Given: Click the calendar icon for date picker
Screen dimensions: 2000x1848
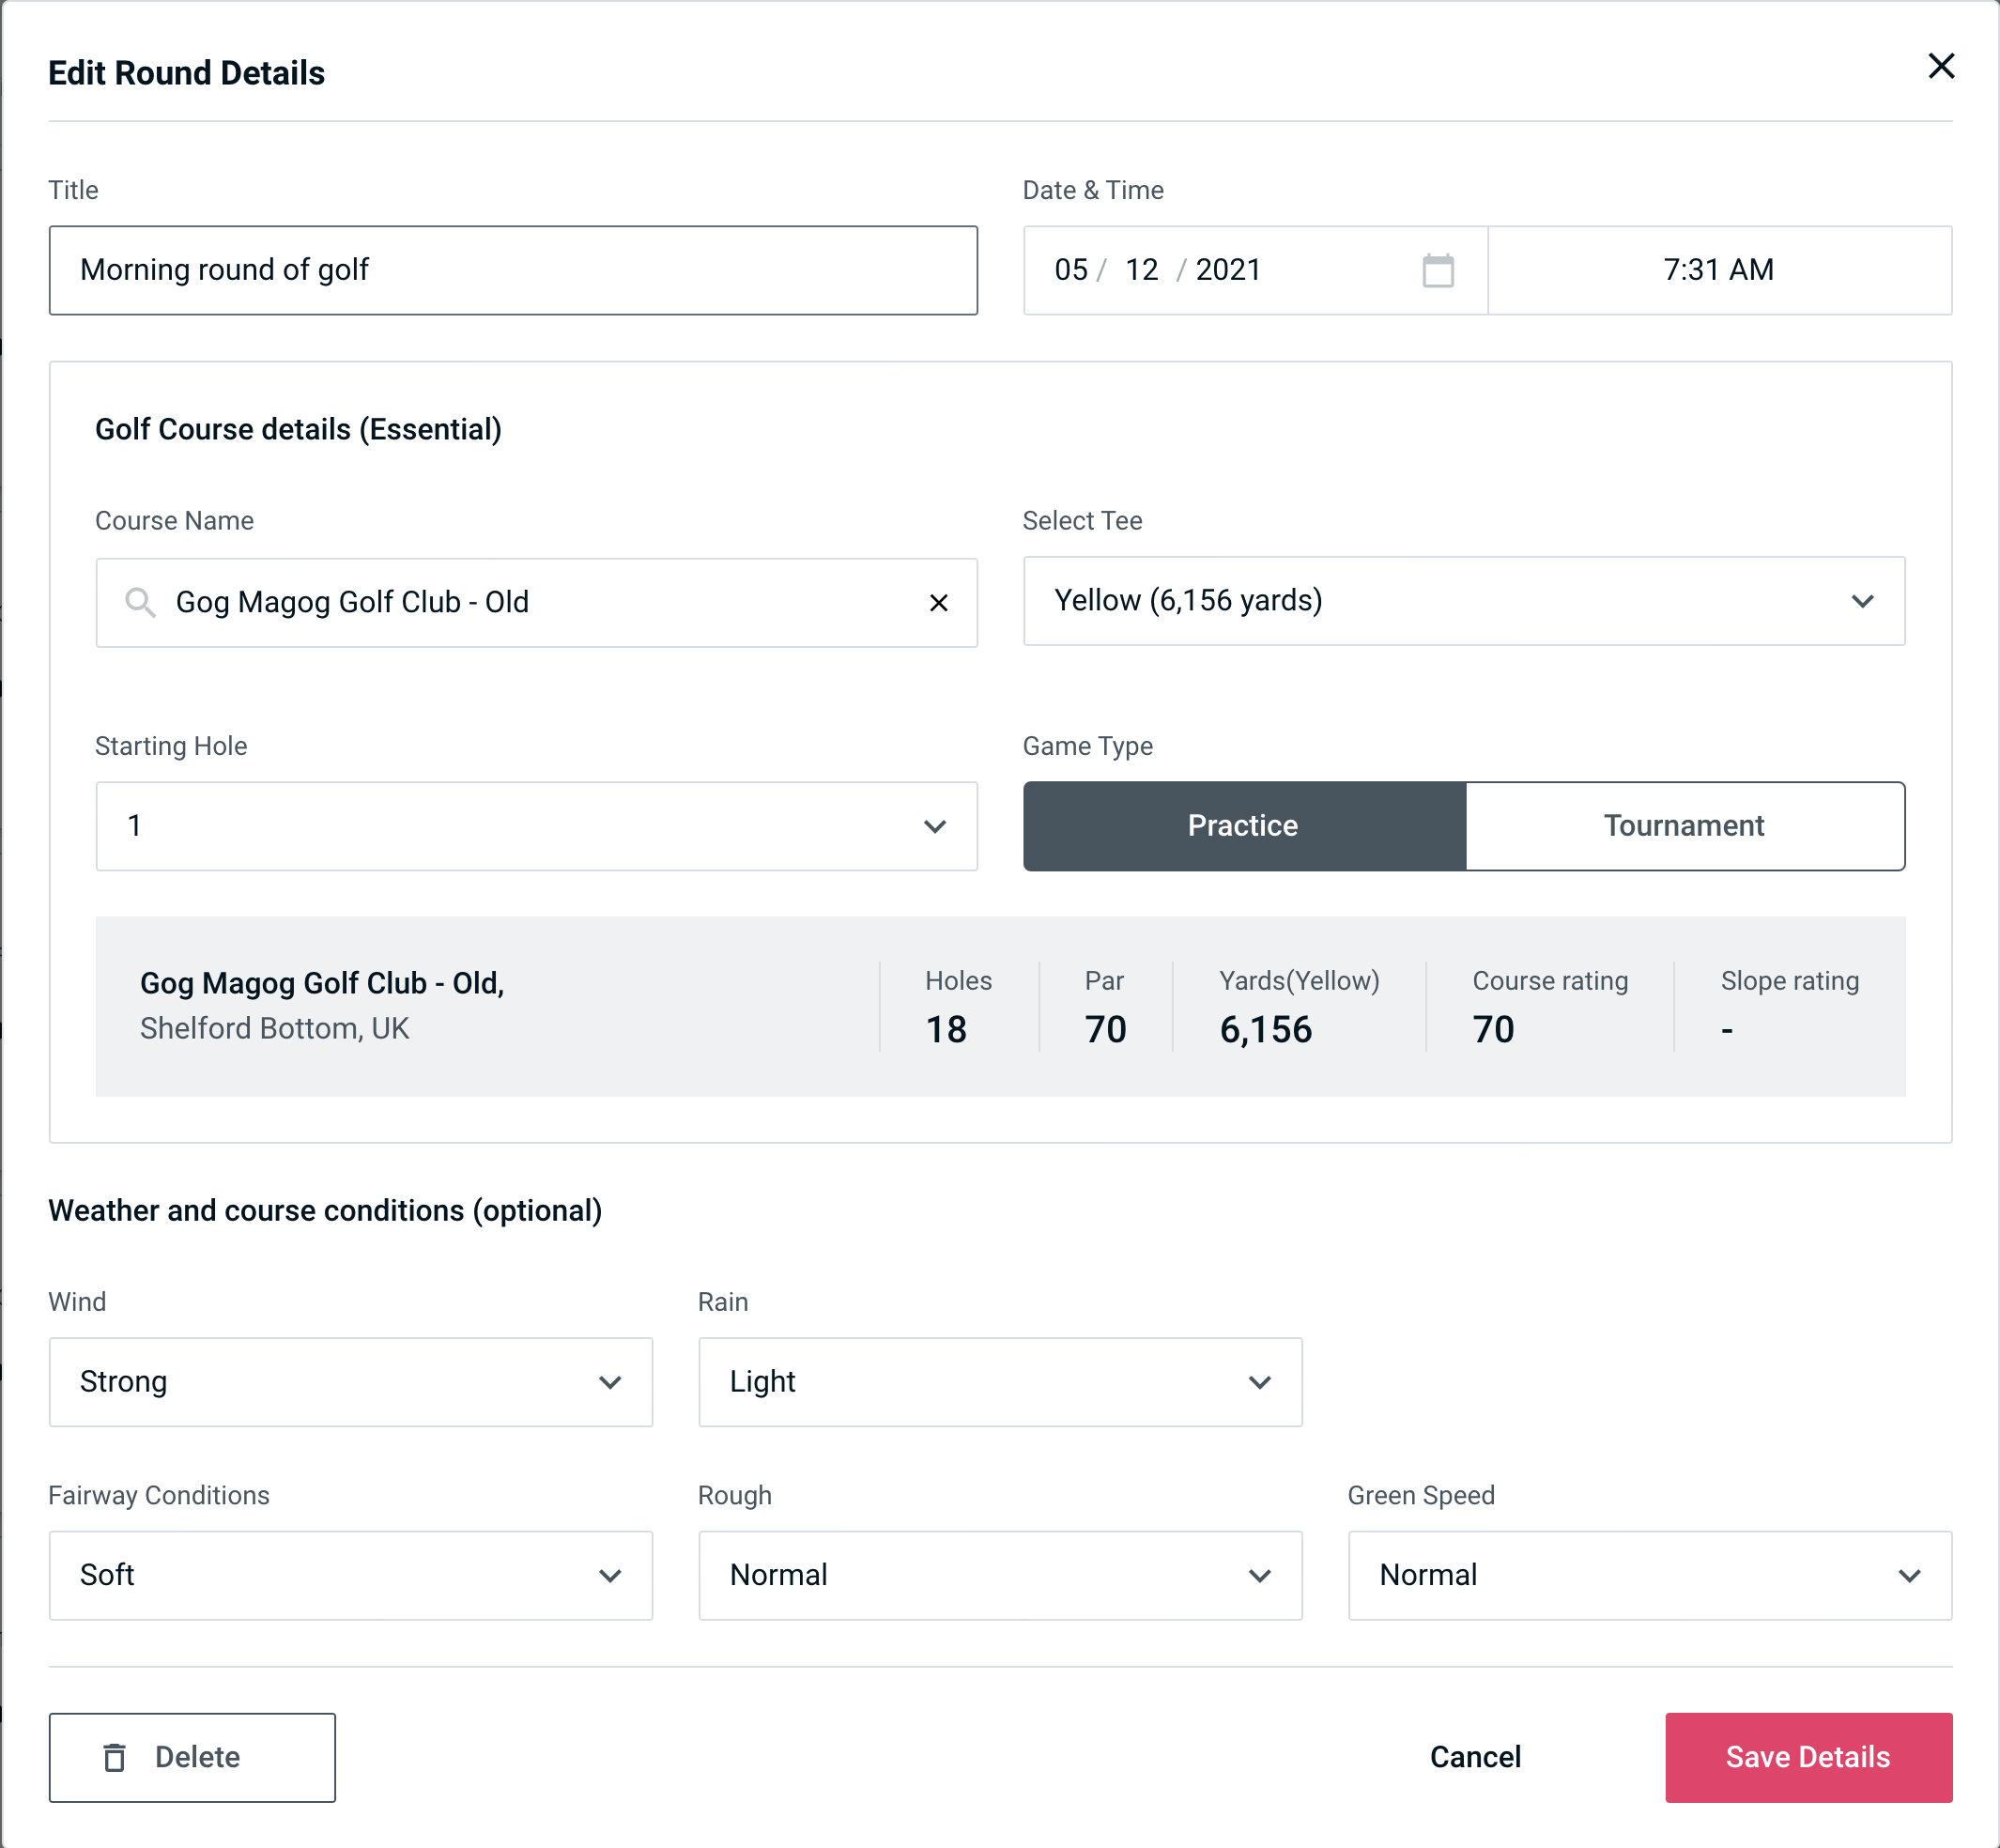Looking at the screenshot, I should 1436,270.
